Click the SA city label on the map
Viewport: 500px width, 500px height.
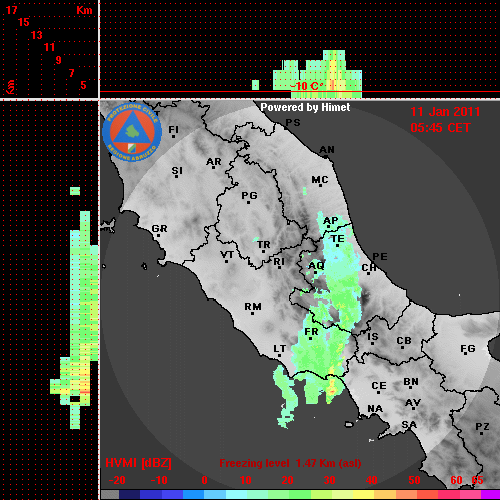pyautogui.click(x=409, y=425)
